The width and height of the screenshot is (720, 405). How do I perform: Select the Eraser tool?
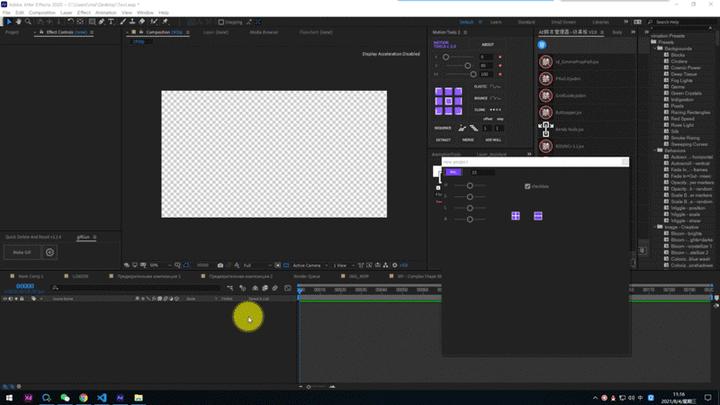pos(142,22)
